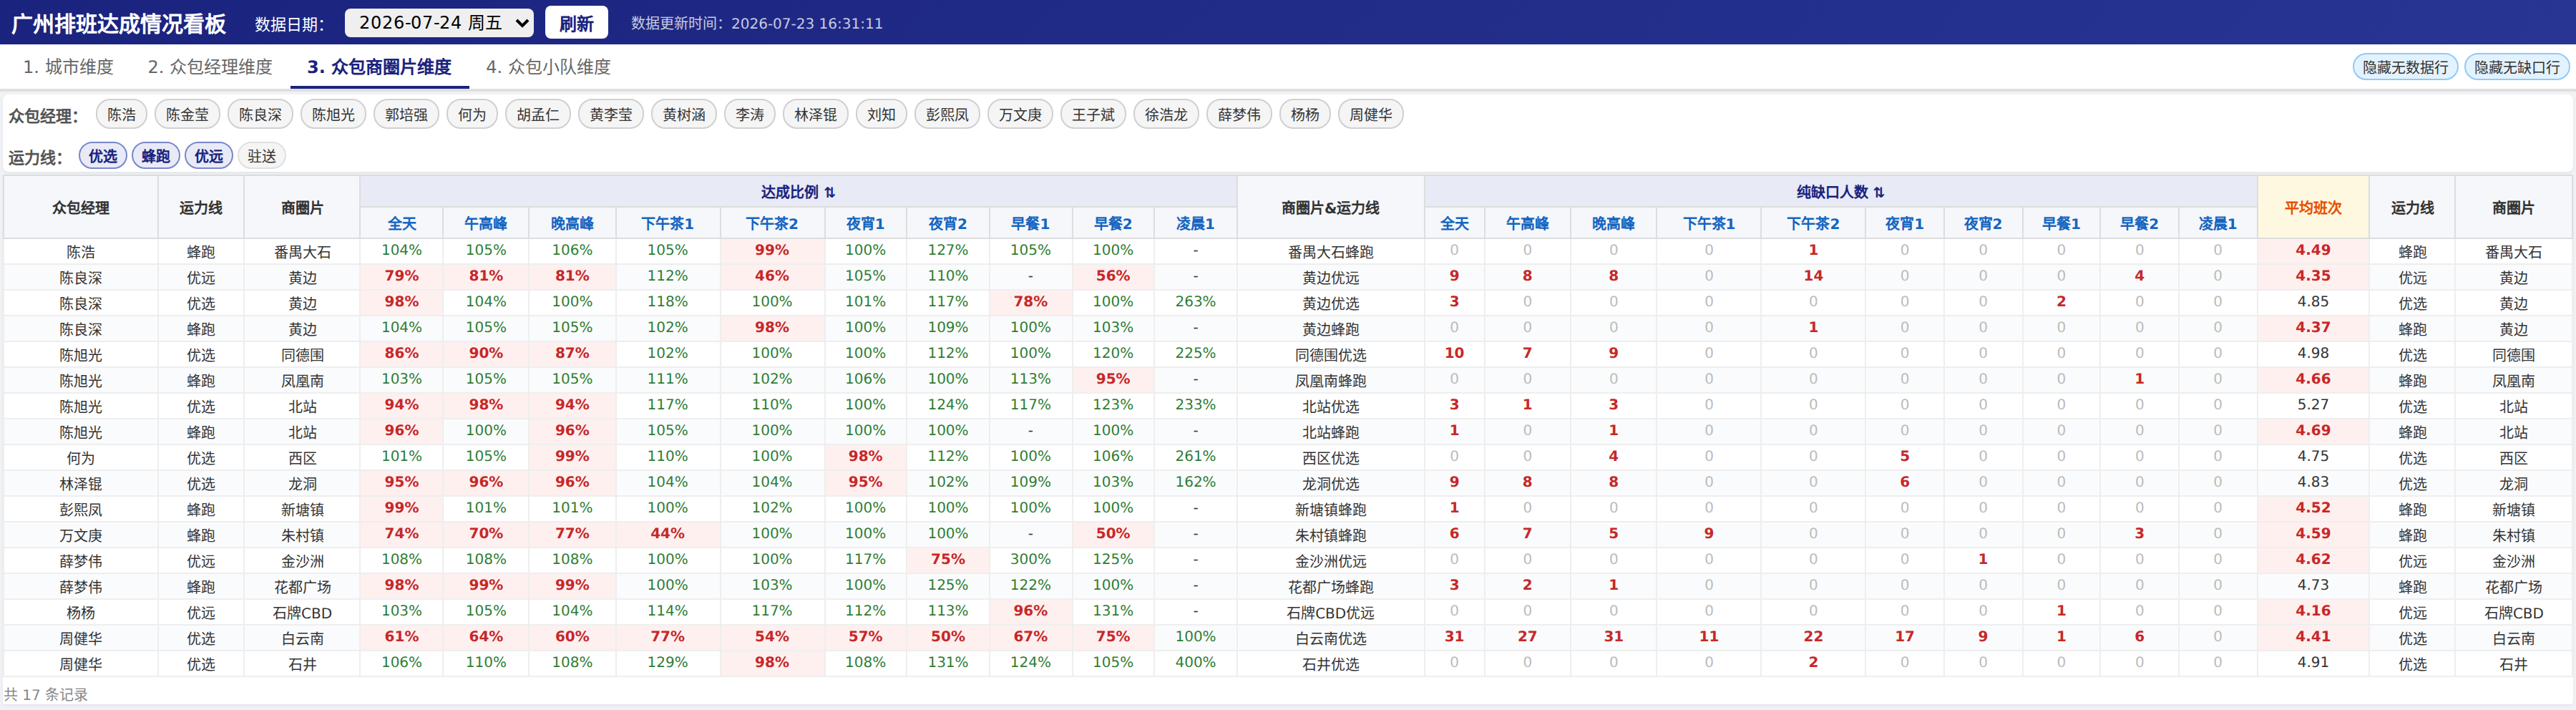Click the 何为 chip in the manager filter bar
The height and width of the screenshot is (710, 2576).
coord(472,115)
